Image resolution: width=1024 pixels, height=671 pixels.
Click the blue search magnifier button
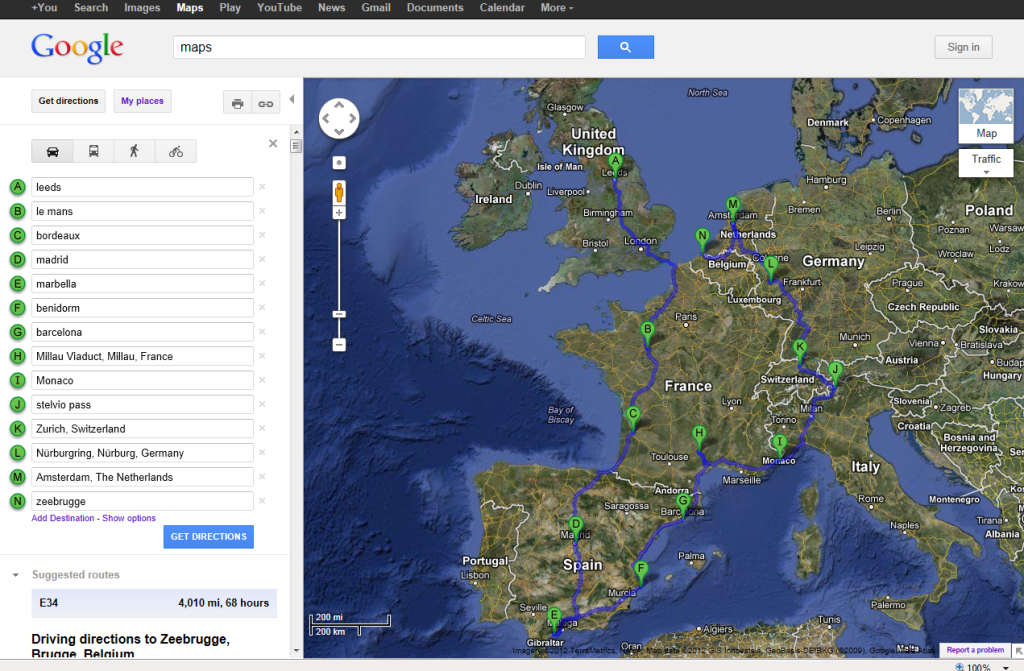click(625, 47)
